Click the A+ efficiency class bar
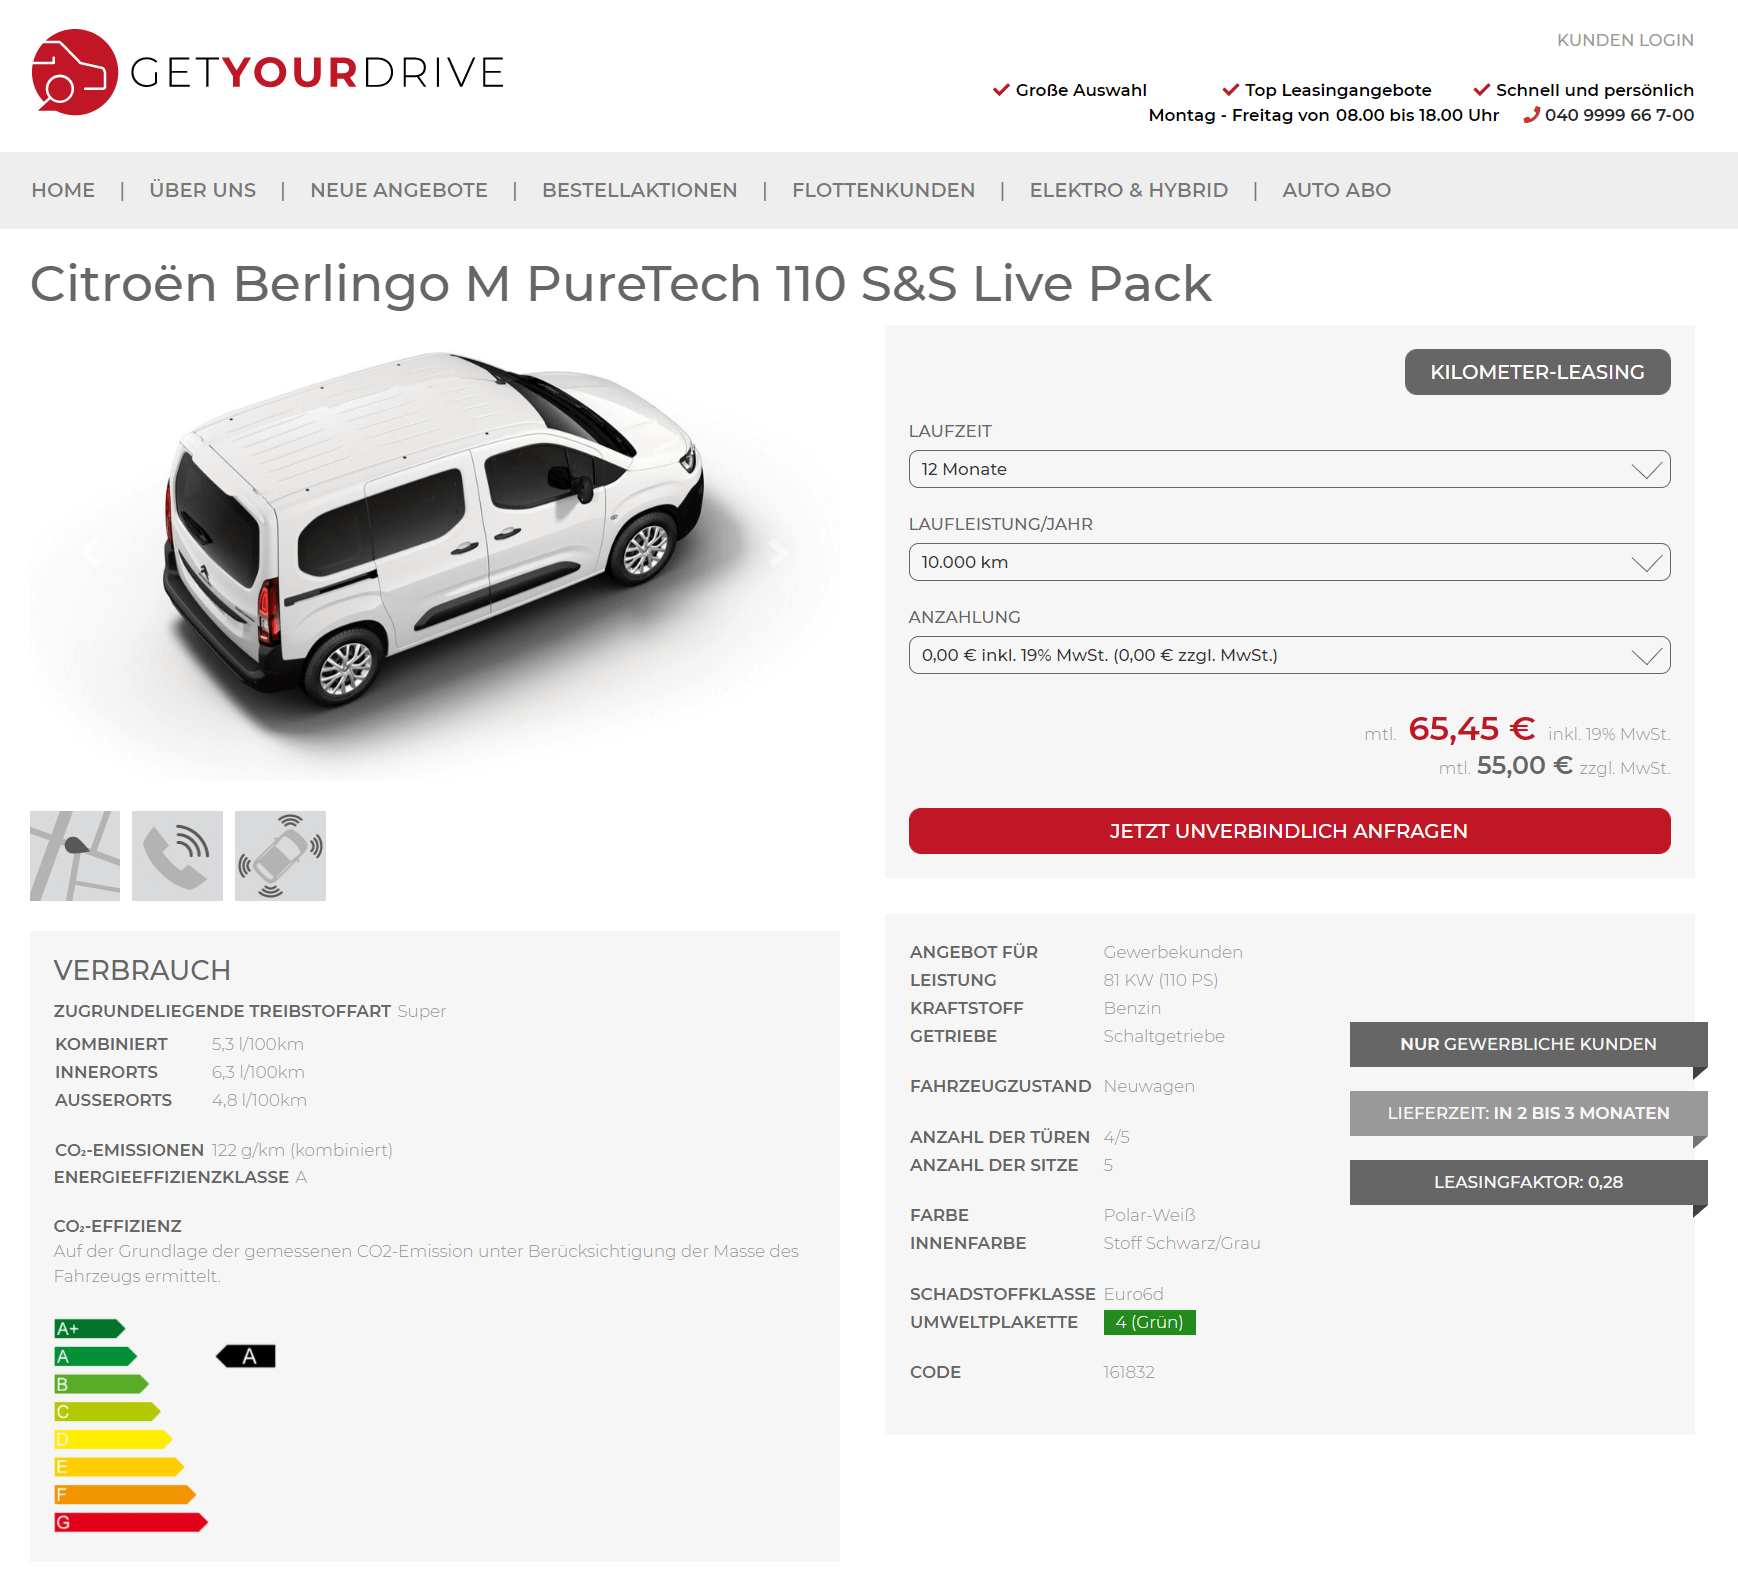The height and width of the screenshot is (1587, 1738). (90, 1329)
